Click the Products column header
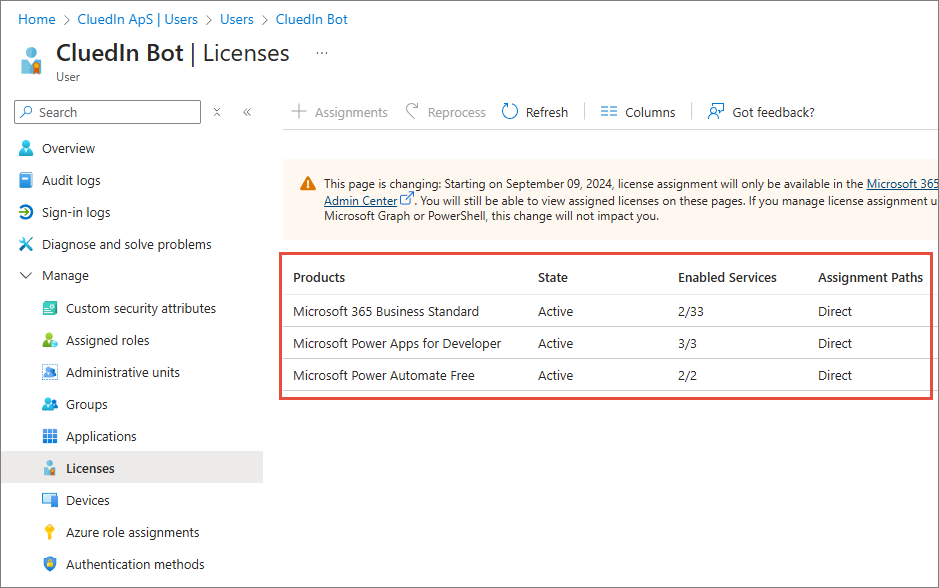The image size is (939, 588). [319, 277]
